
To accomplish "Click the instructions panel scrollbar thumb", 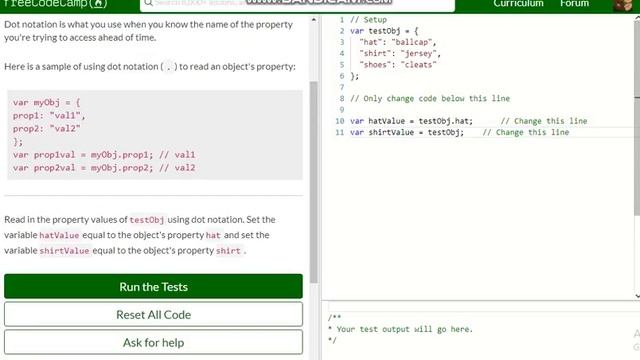I will click(x=313, y=182).
